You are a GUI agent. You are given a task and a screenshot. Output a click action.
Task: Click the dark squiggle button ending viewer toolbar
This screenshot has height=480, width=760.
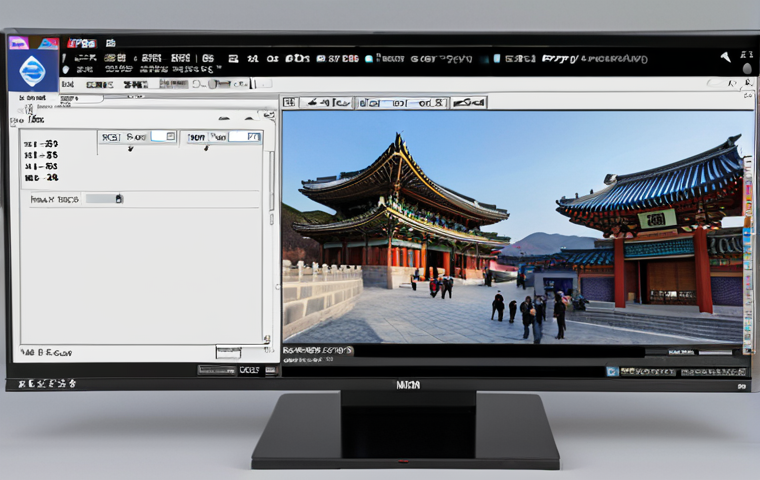[x=469, y=102]
